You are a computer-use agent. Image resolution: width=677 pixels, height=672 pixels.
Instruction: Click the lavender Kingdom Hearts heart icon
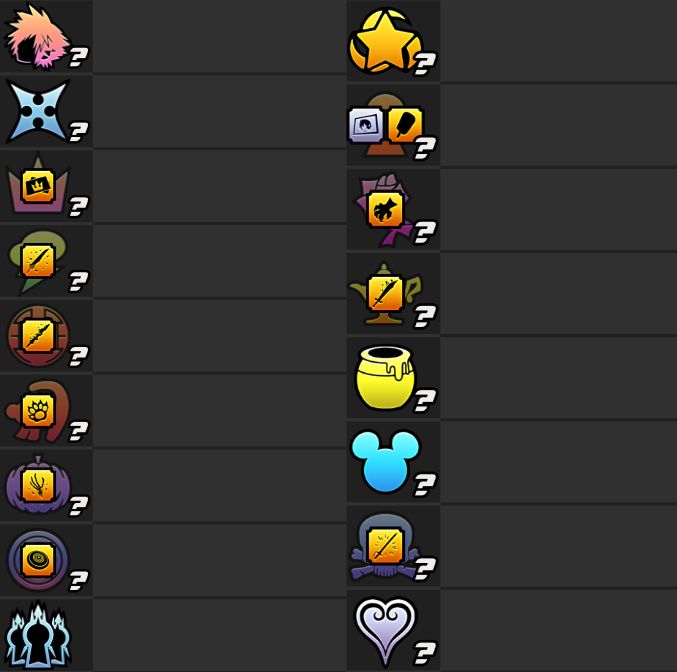385,631
